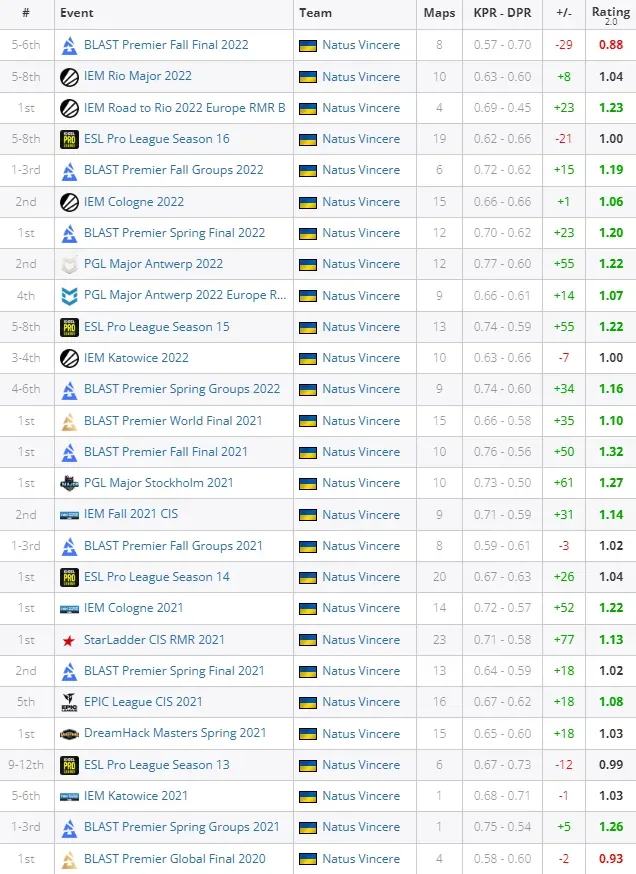Click 0.88 rating for BLAST Fall Final 2022

[x=611, y=45]
